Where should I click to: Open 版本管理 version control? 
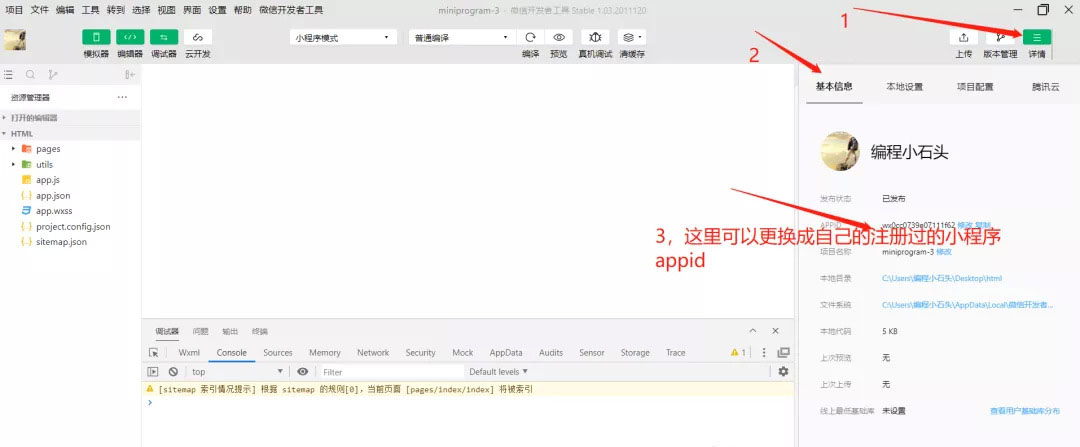pos(1000,37)
